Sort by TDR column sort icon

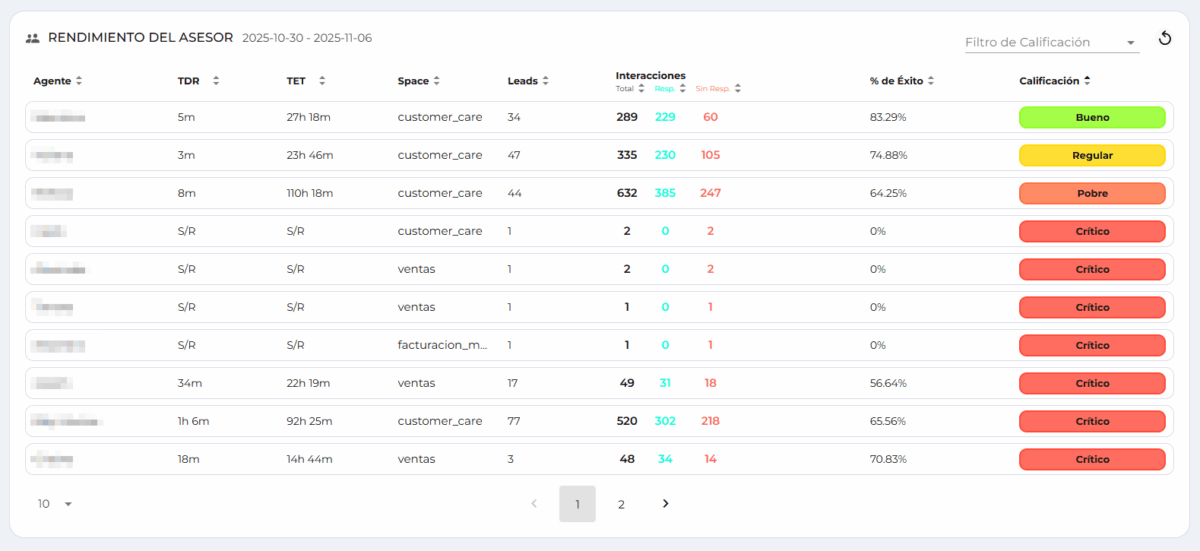(x=216, y=81)
